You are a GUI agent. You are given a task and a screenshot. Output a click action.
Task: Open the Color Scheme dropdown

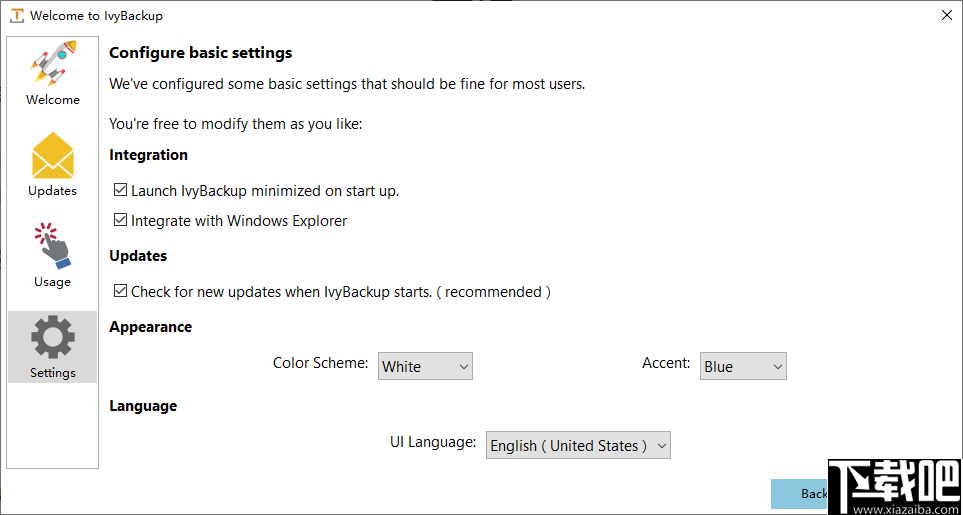point(425,367)
